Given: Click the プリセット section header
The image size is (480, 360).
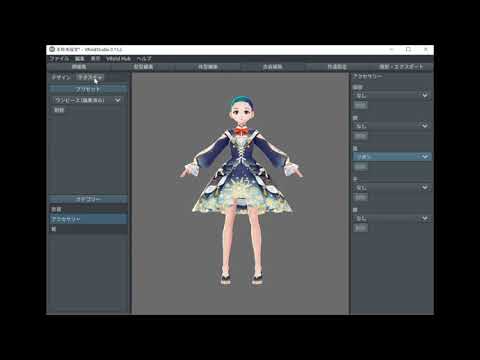Looking at the screenshot, I should 88,89.
